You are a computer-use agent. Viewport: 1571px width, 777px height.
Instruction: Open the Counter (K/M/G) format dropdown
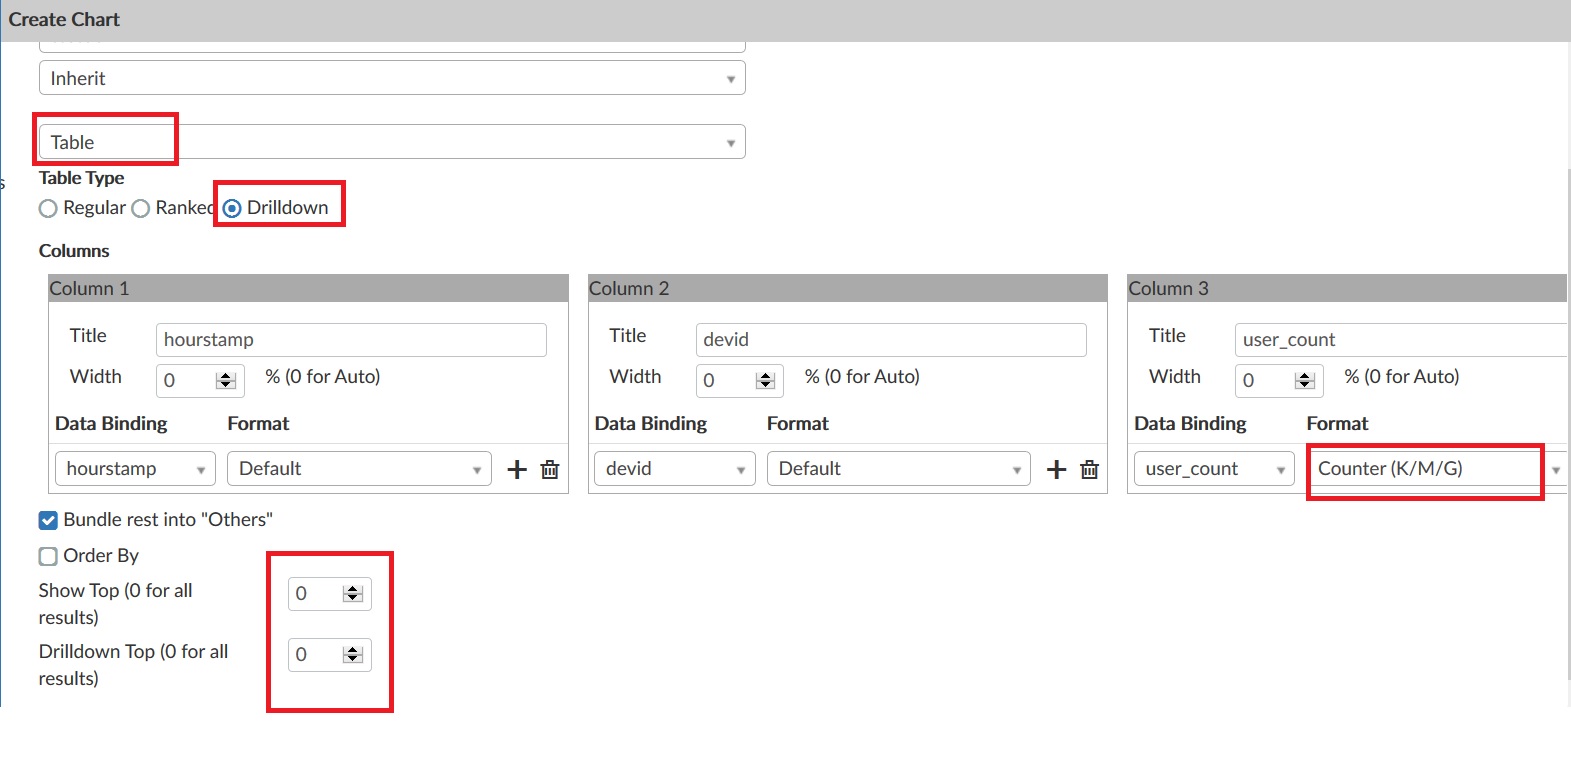[1438, 469]
